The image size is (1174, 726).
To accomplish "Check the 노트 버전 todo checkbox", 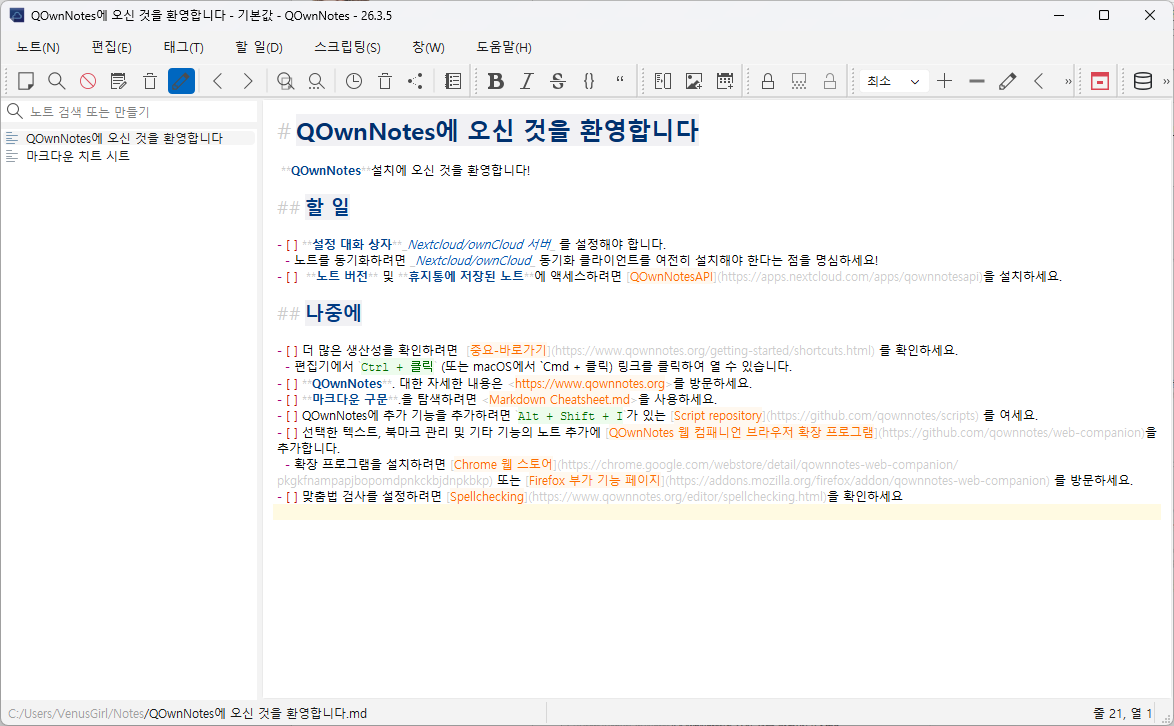I will [292, 277].
